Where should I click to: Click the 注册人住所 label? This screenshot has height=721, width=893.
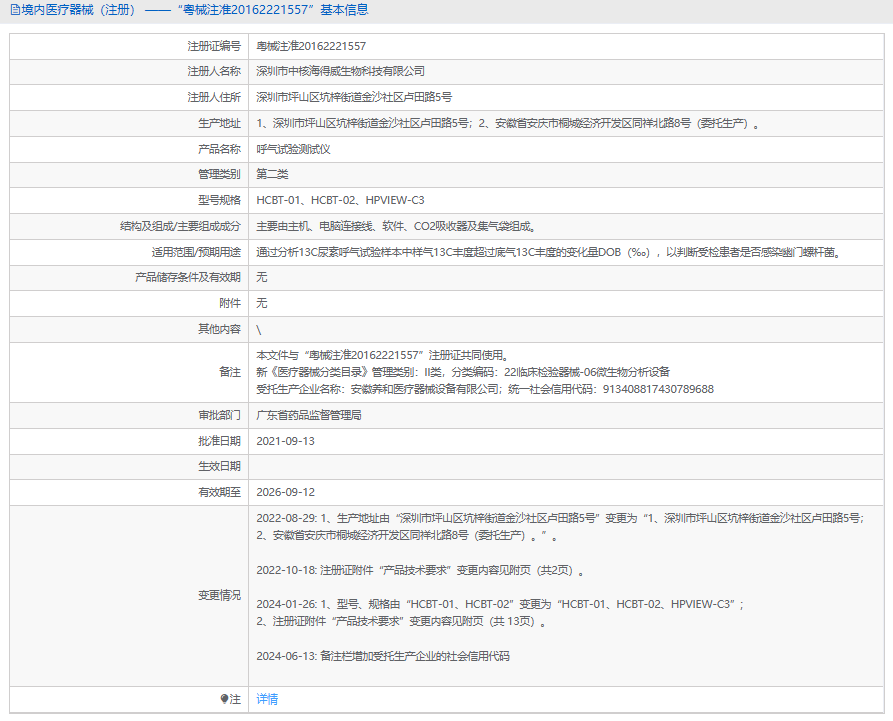coord(214,97)
